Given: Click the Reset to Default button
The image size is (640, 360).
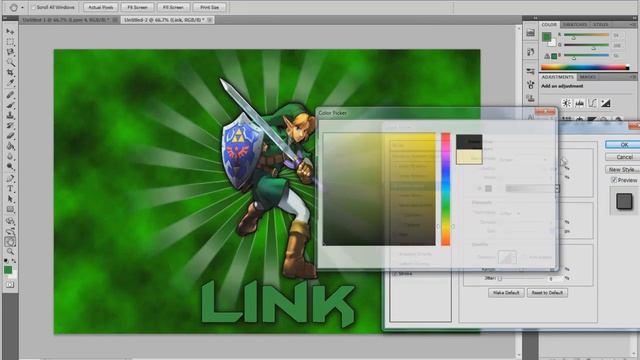Looking at the screenshot, I should (547, 293).
